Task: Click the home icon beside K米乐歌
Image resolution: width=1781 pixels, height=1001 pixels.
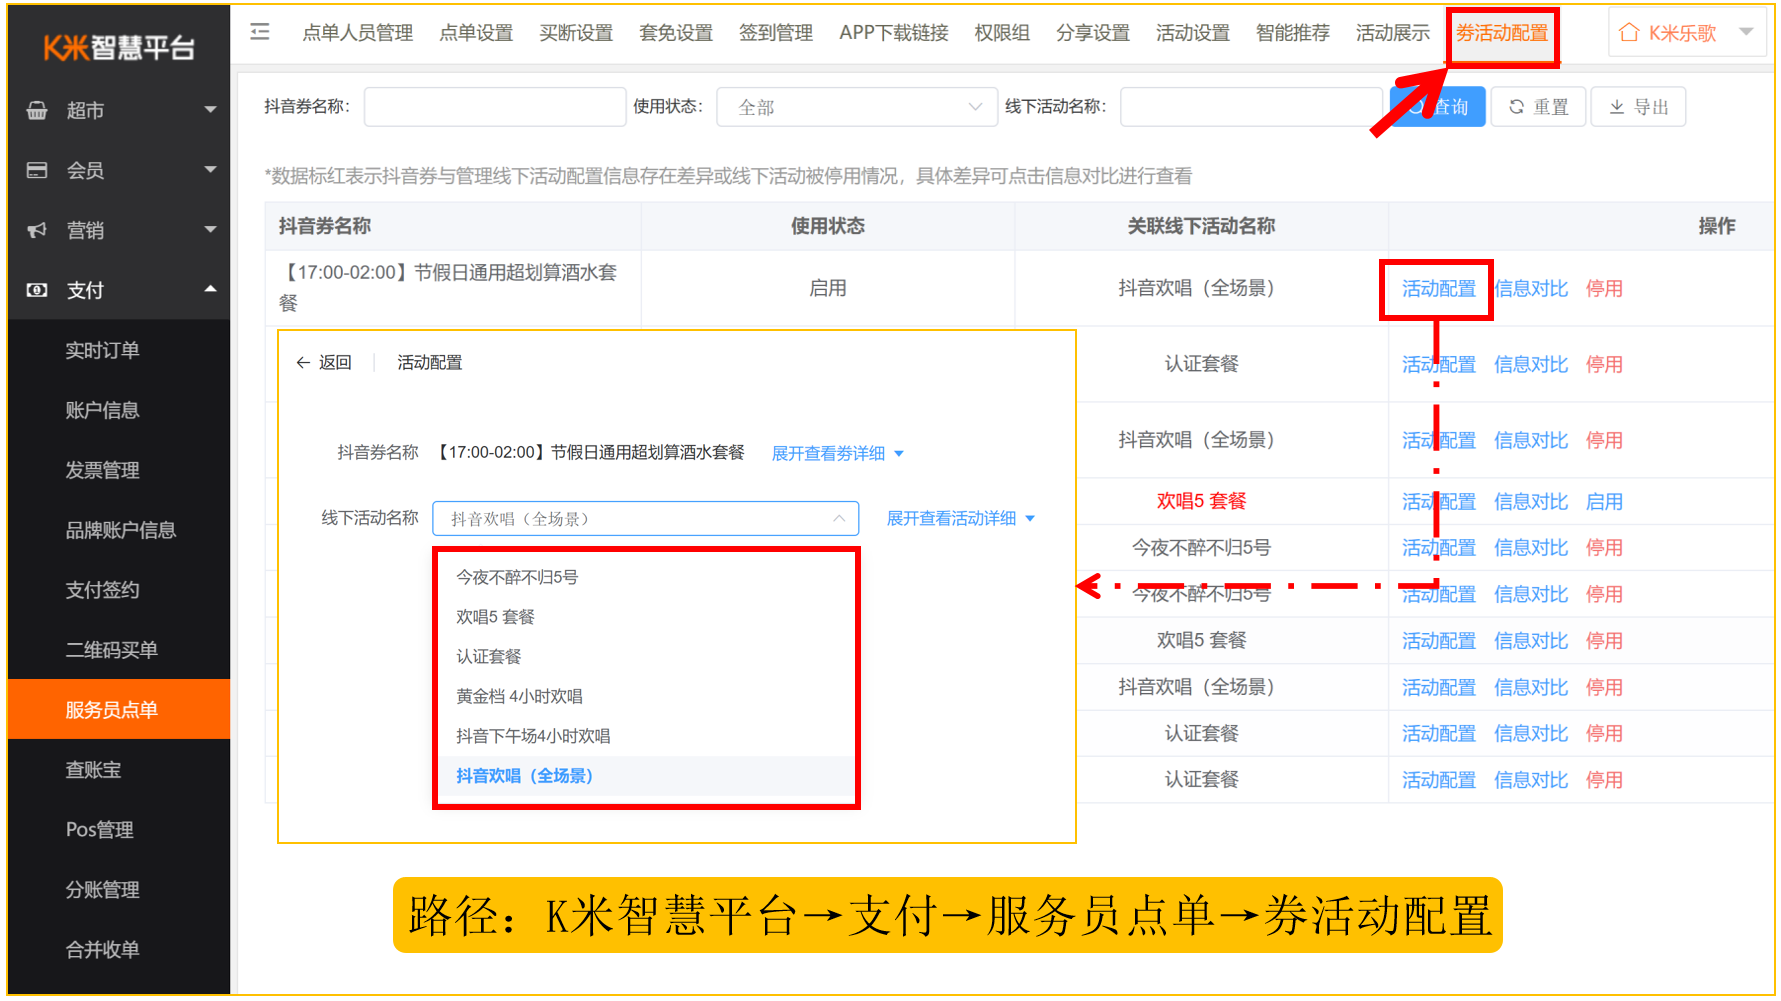Action: point(1629,33)
